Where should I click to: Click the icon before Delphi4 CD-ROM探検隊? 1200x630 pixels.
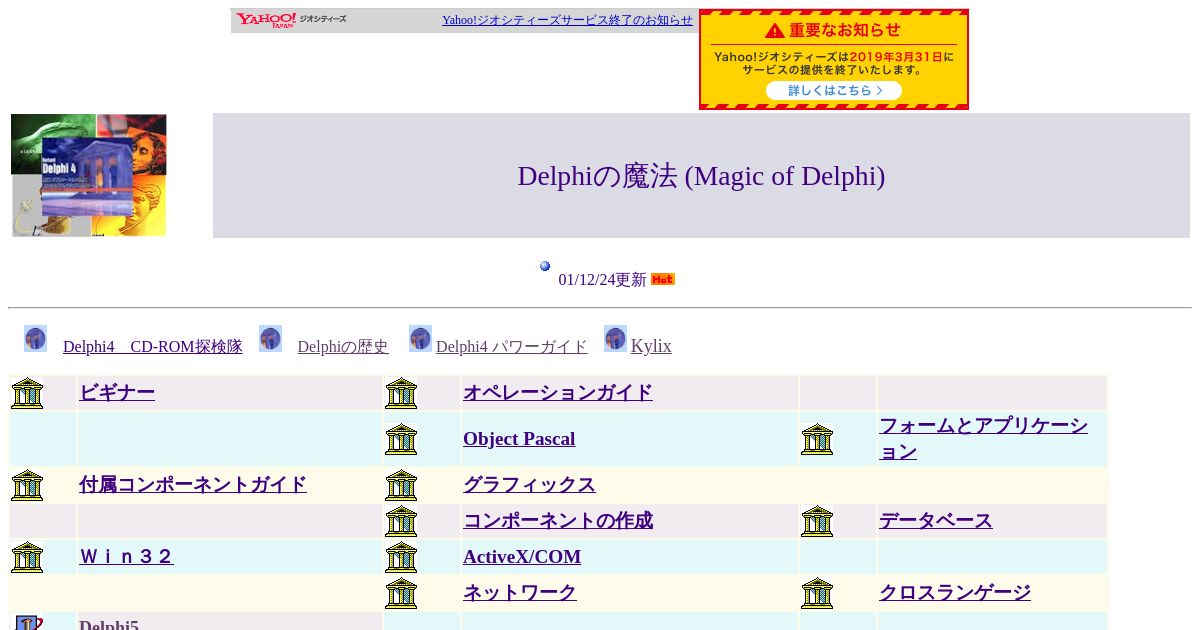pos(36,339)
